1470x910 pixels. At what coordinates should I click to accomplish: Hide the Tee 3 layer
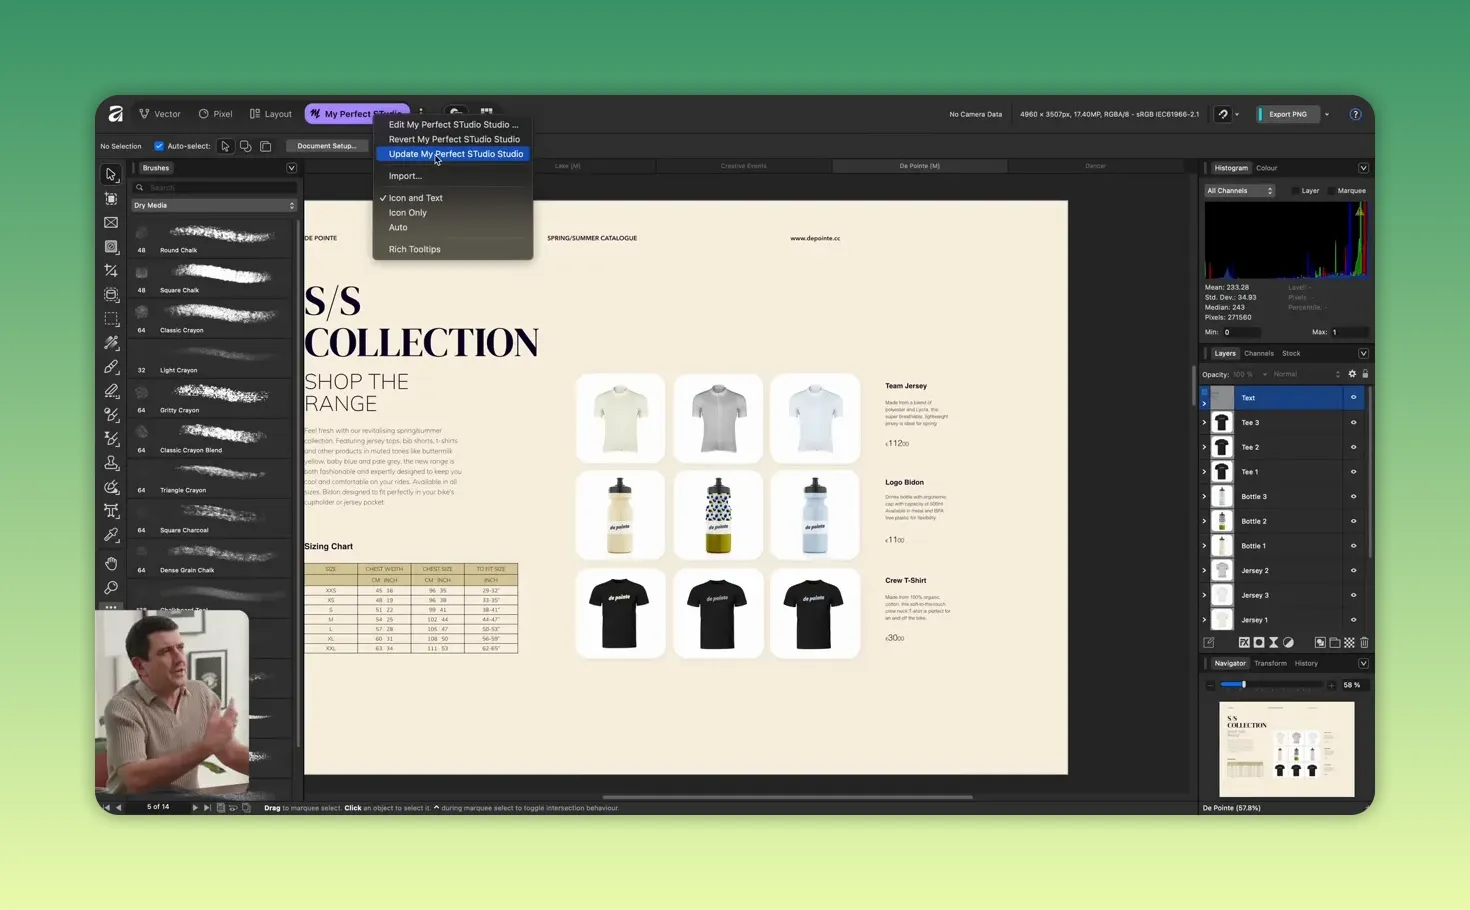(x=1353, y=423)
